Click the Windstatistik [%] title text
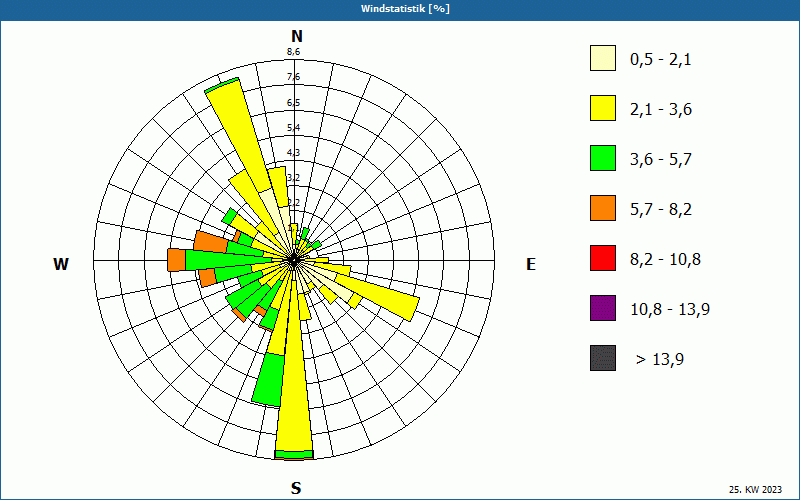Viewport: 800px width, 500px height. click(405, 9)
